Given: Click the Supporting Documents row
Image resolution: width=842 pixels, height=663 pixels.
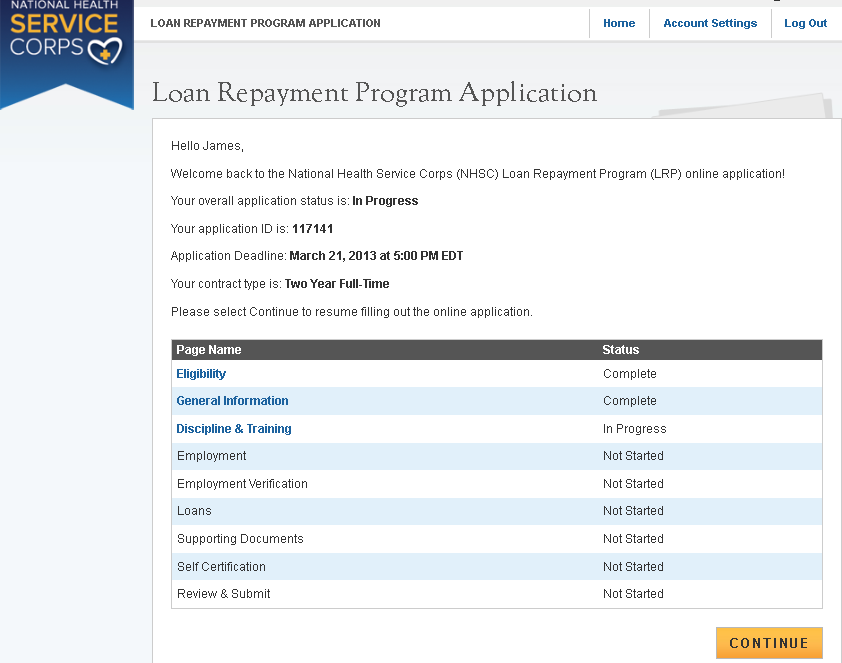Looking at the screenshot, I should click(240, 539).
